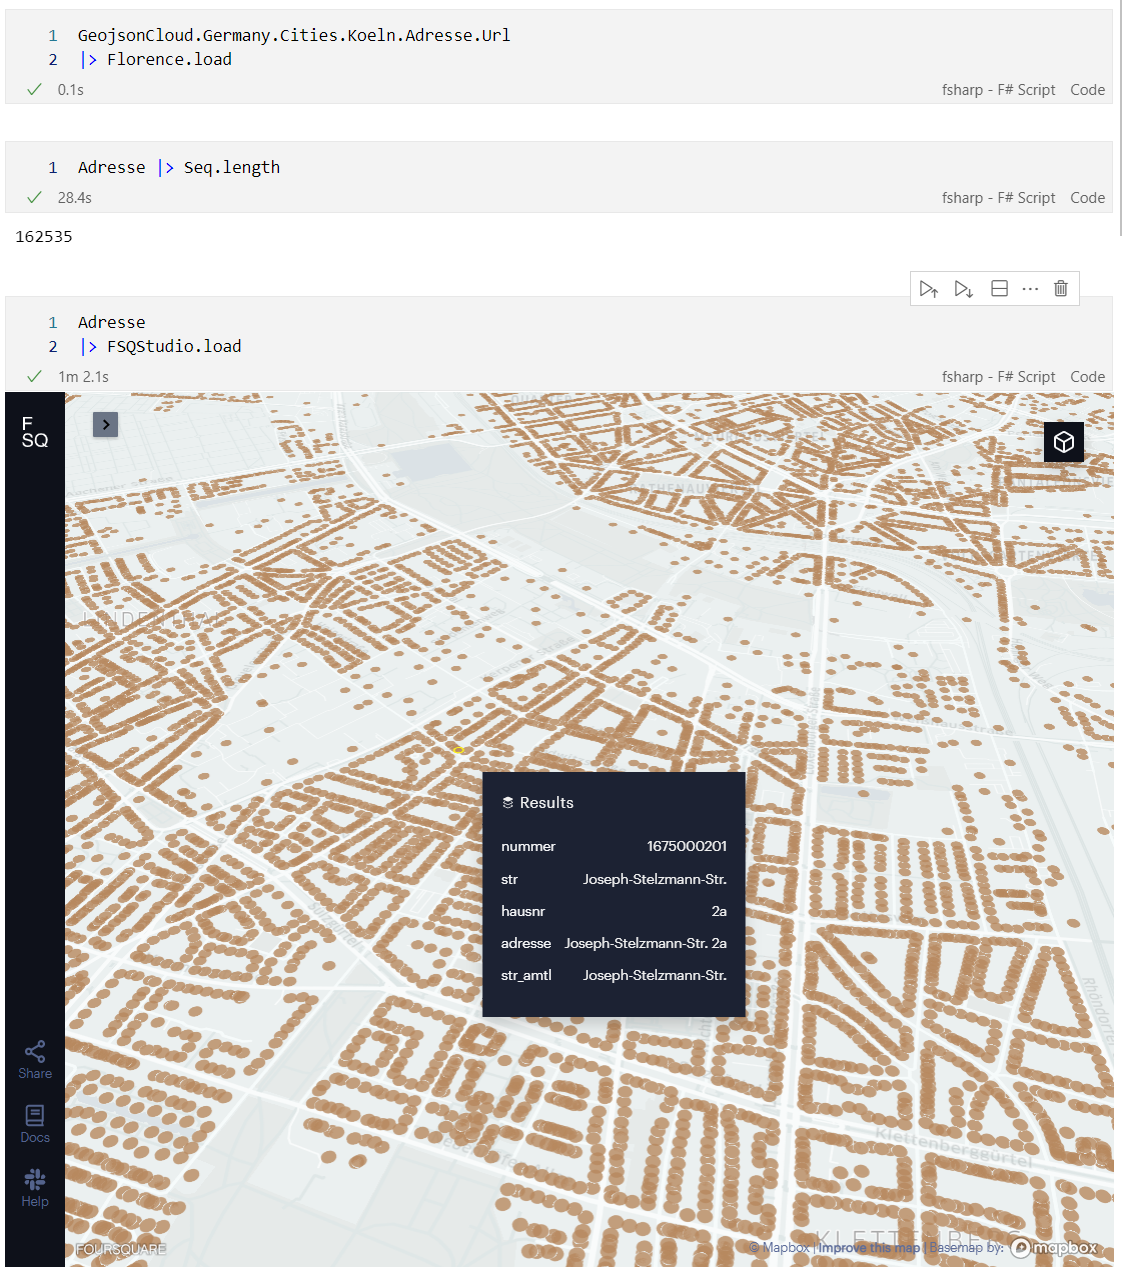
Task: Click the '1m 2.1s' execution time
Action: pyautogui.click(x=83, y=377)
